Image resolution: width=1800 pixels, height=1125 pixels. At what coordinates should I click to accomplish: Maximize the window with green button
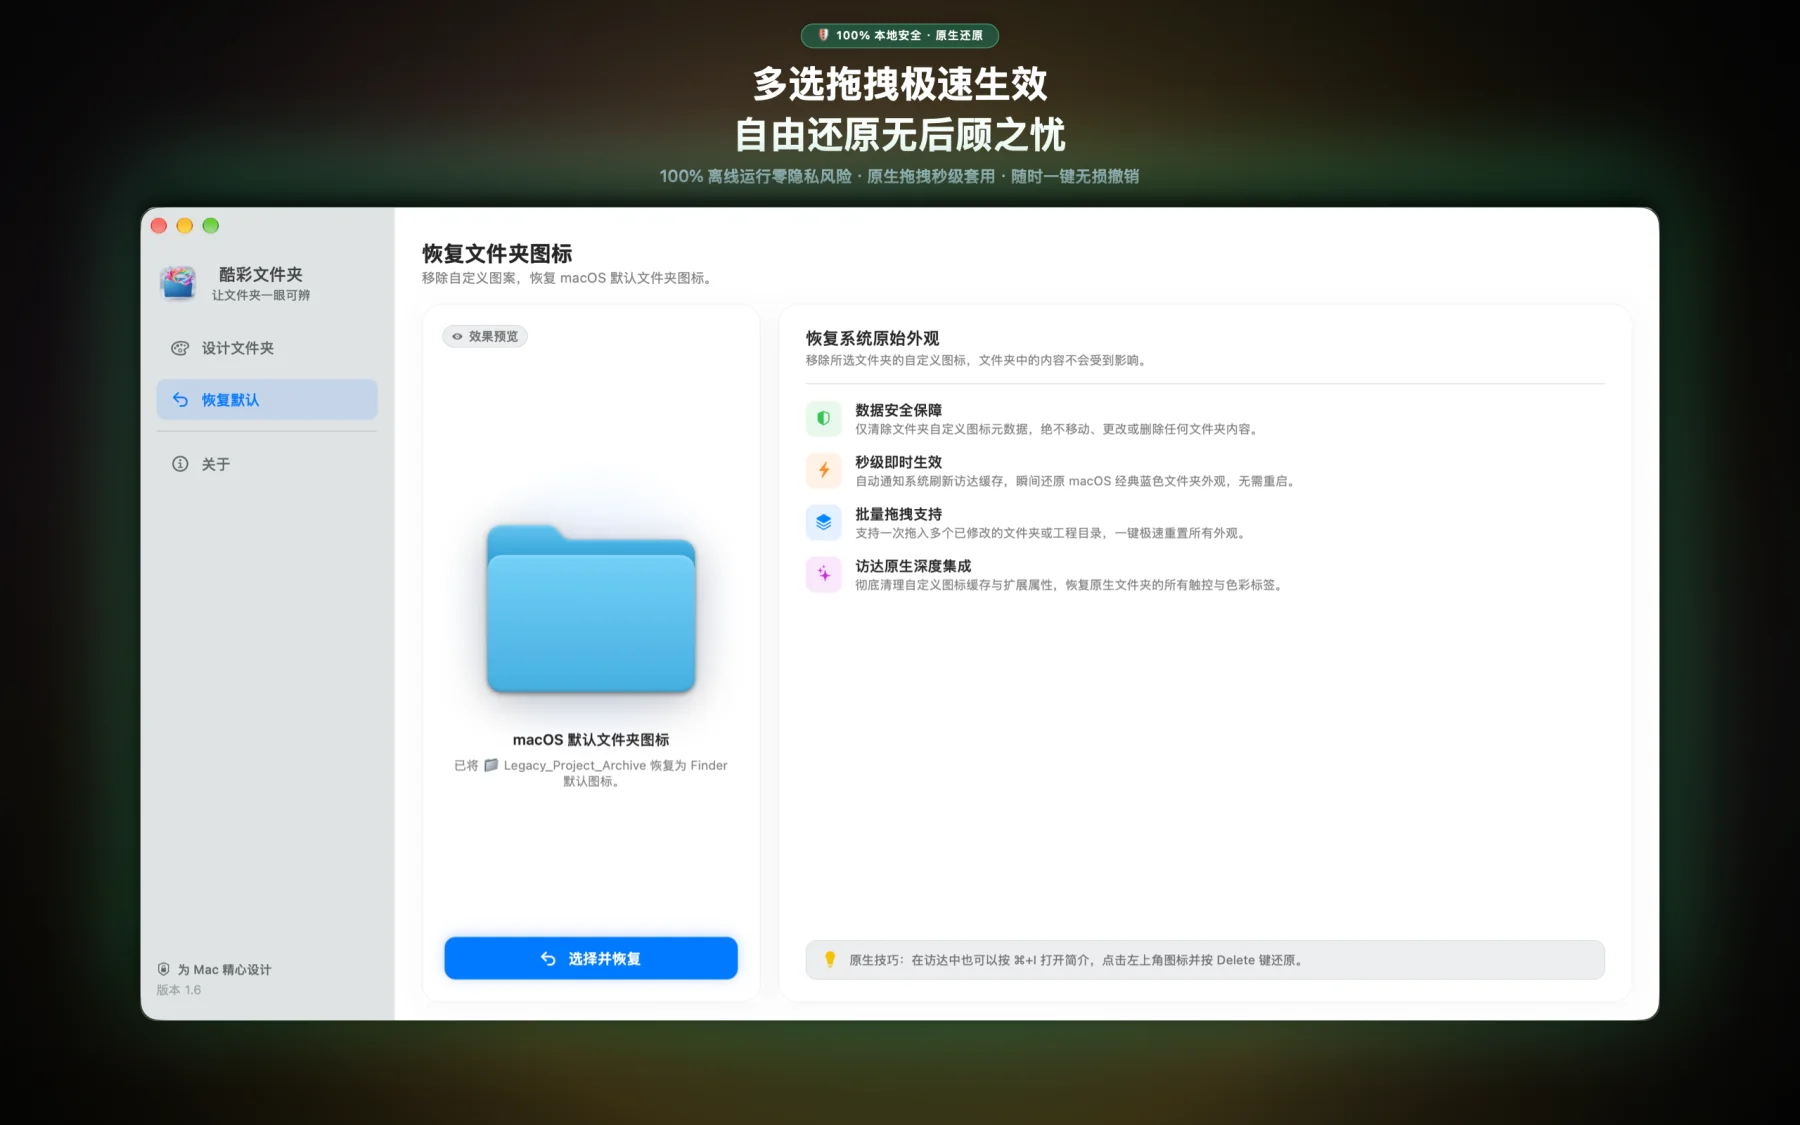tap(211, 226)
